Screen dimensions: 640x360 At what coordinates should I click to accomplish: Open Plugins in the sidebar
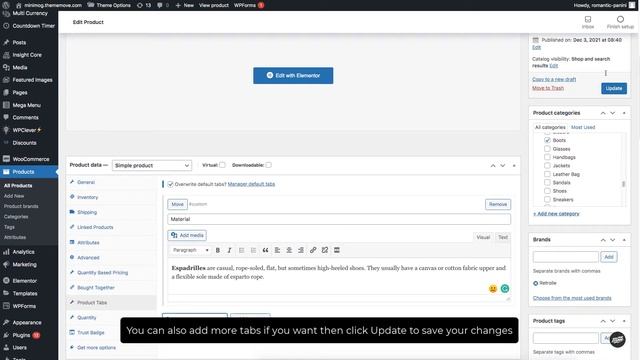(21, 335)
